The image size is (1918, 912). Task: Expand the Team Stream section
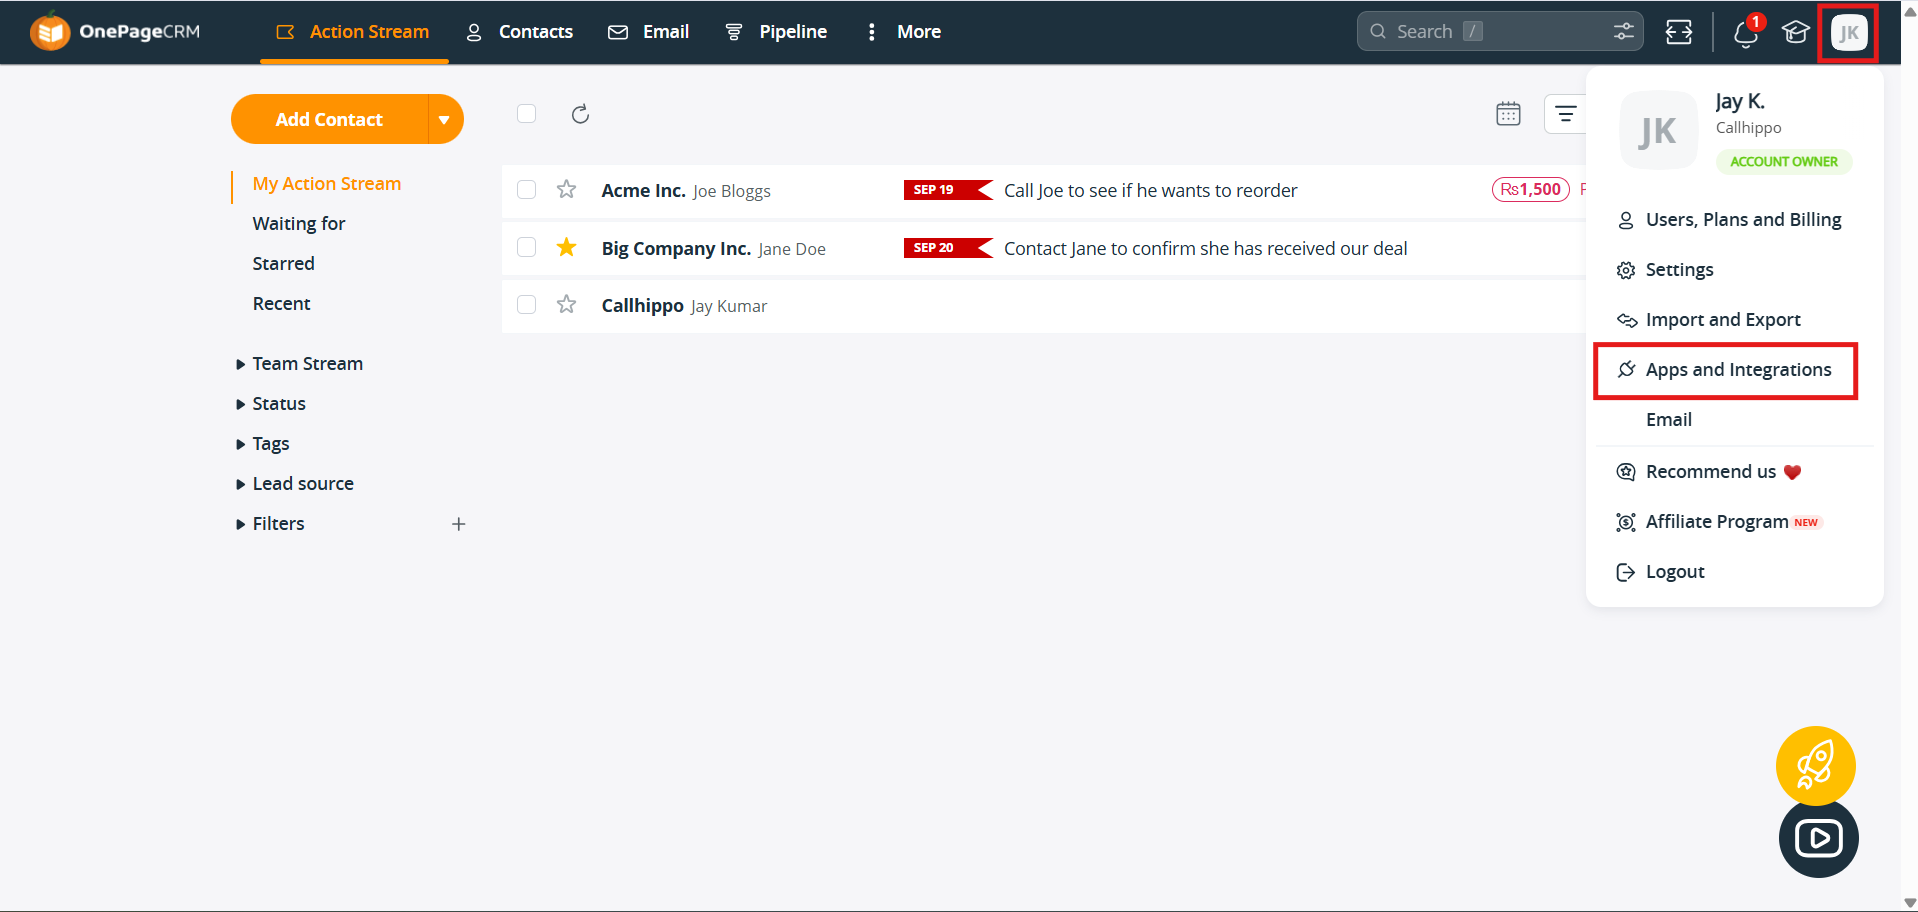(299, 364)
